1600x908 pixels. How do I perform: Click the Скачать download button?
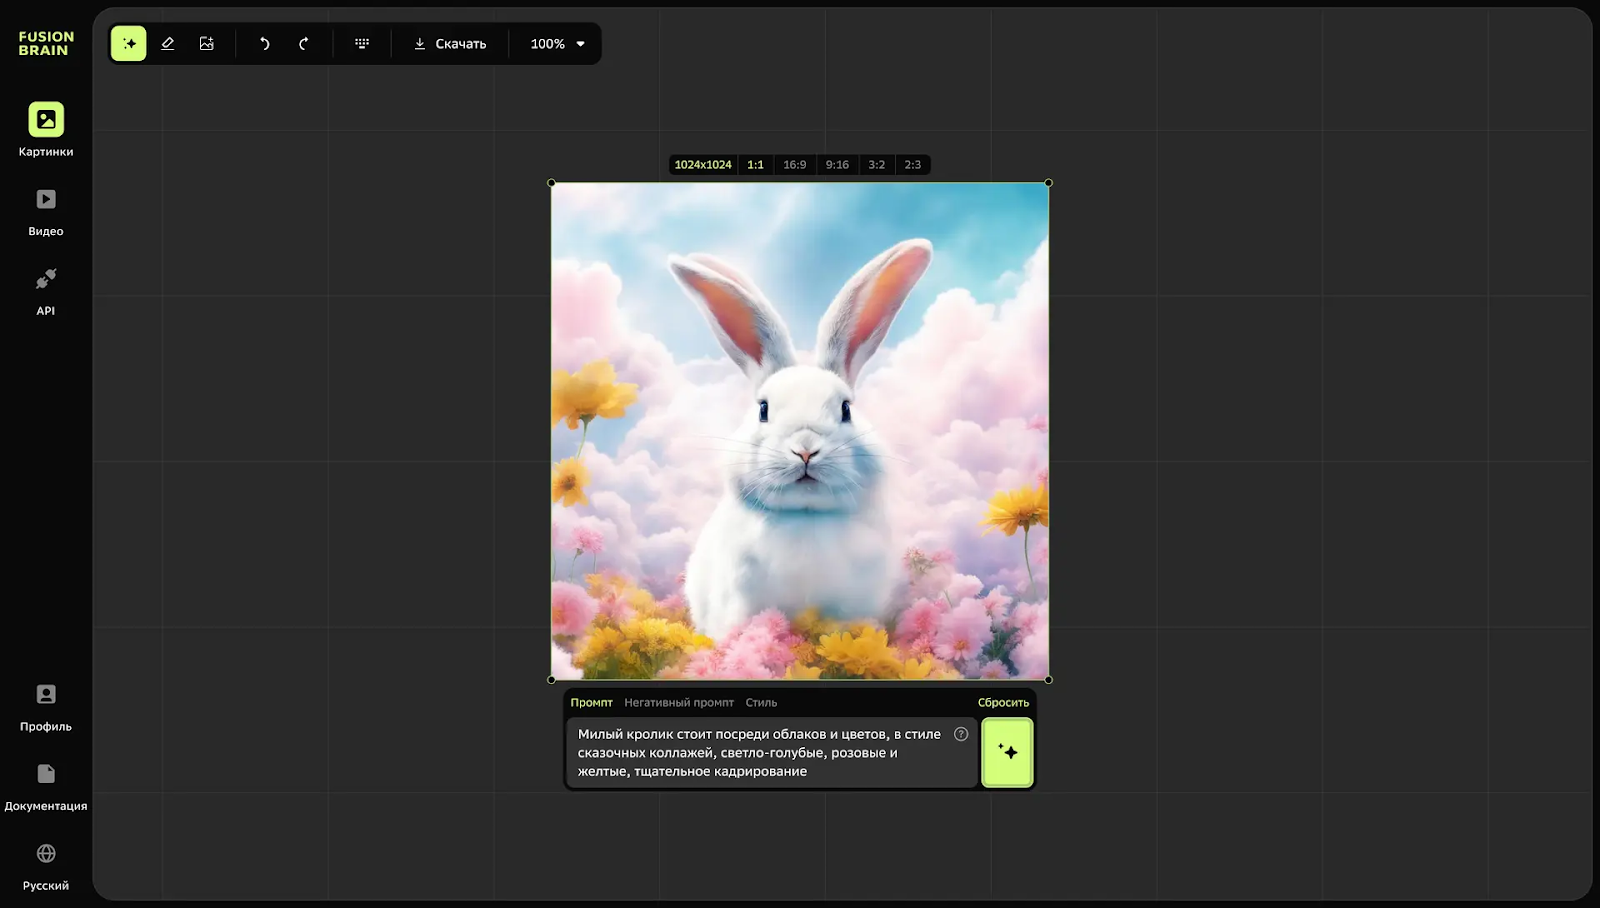pyautogui.click(x=450, y=44)
